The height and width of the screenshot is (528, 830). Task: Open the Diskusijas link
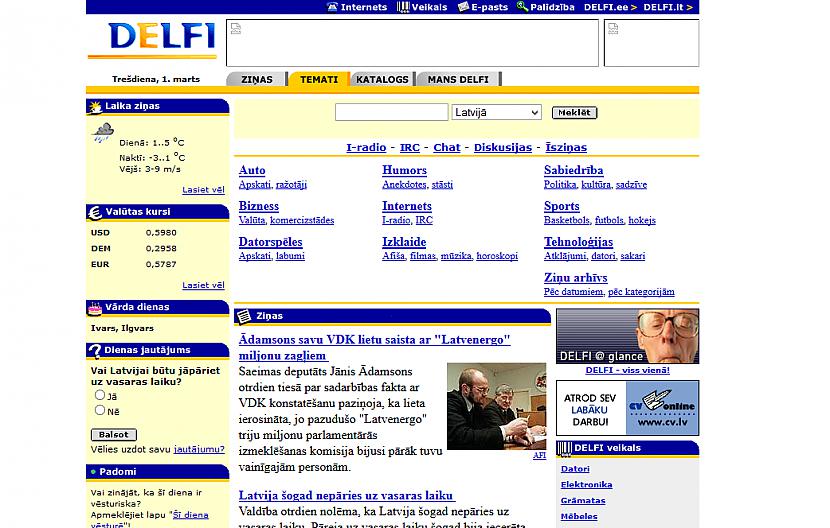click(503, 147)
